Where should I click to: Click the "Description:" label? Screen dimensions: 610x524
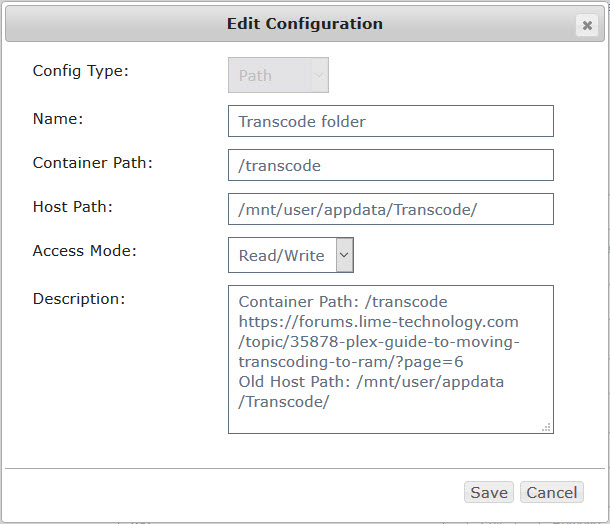[79, 298]
